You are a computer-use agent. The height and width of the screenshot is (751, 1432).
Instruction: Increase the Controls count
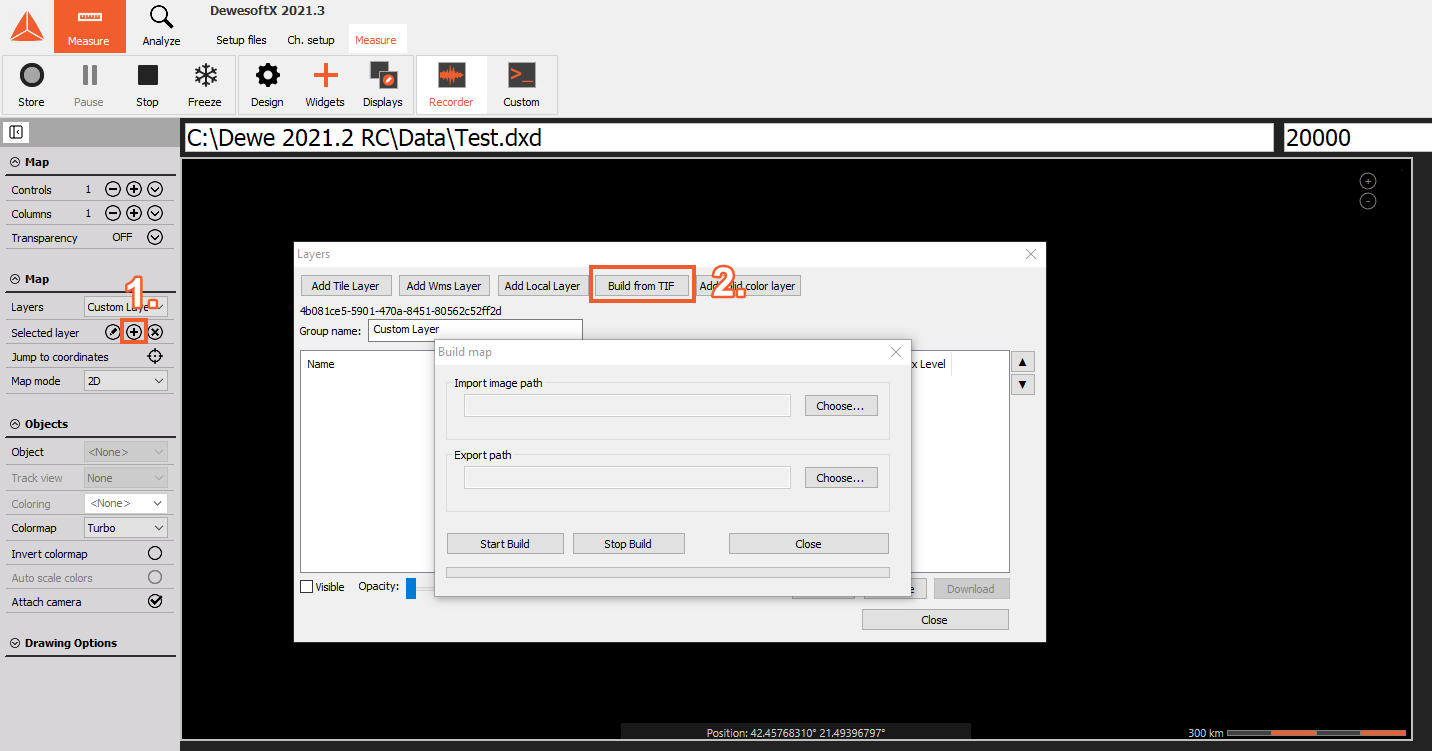[134, 189]
